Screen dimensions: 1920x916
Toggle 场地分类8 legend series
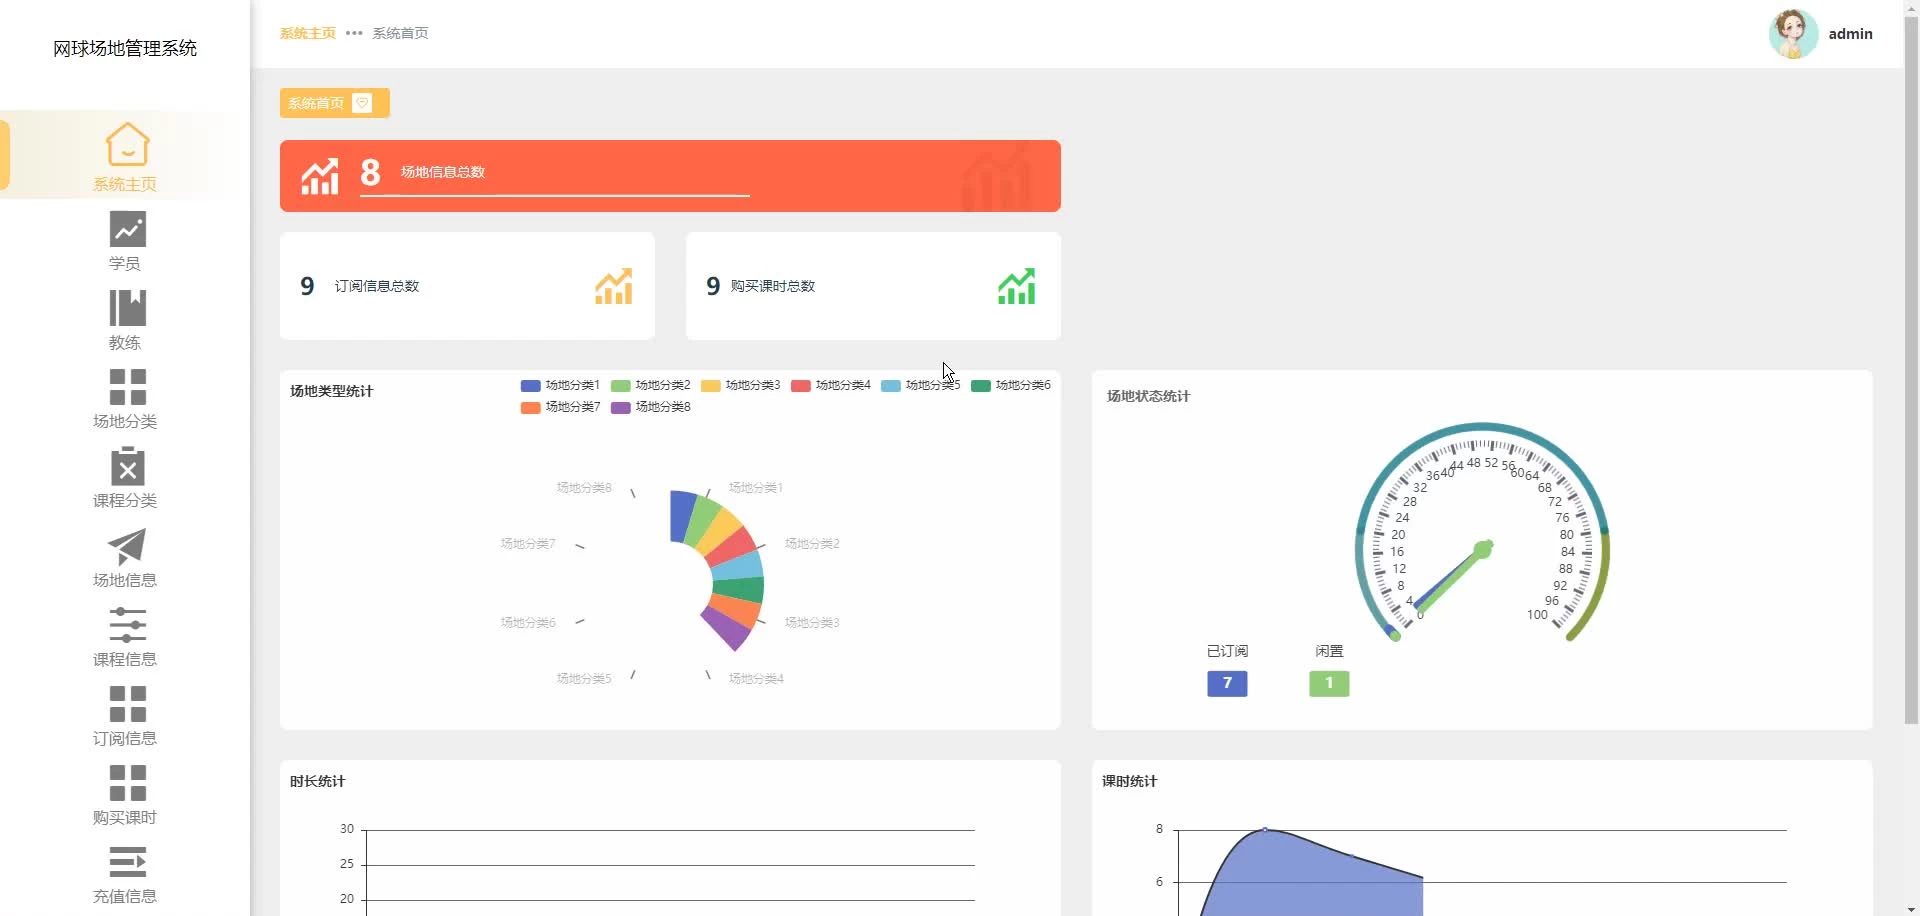pyautogui.click(x=650, y=407)
